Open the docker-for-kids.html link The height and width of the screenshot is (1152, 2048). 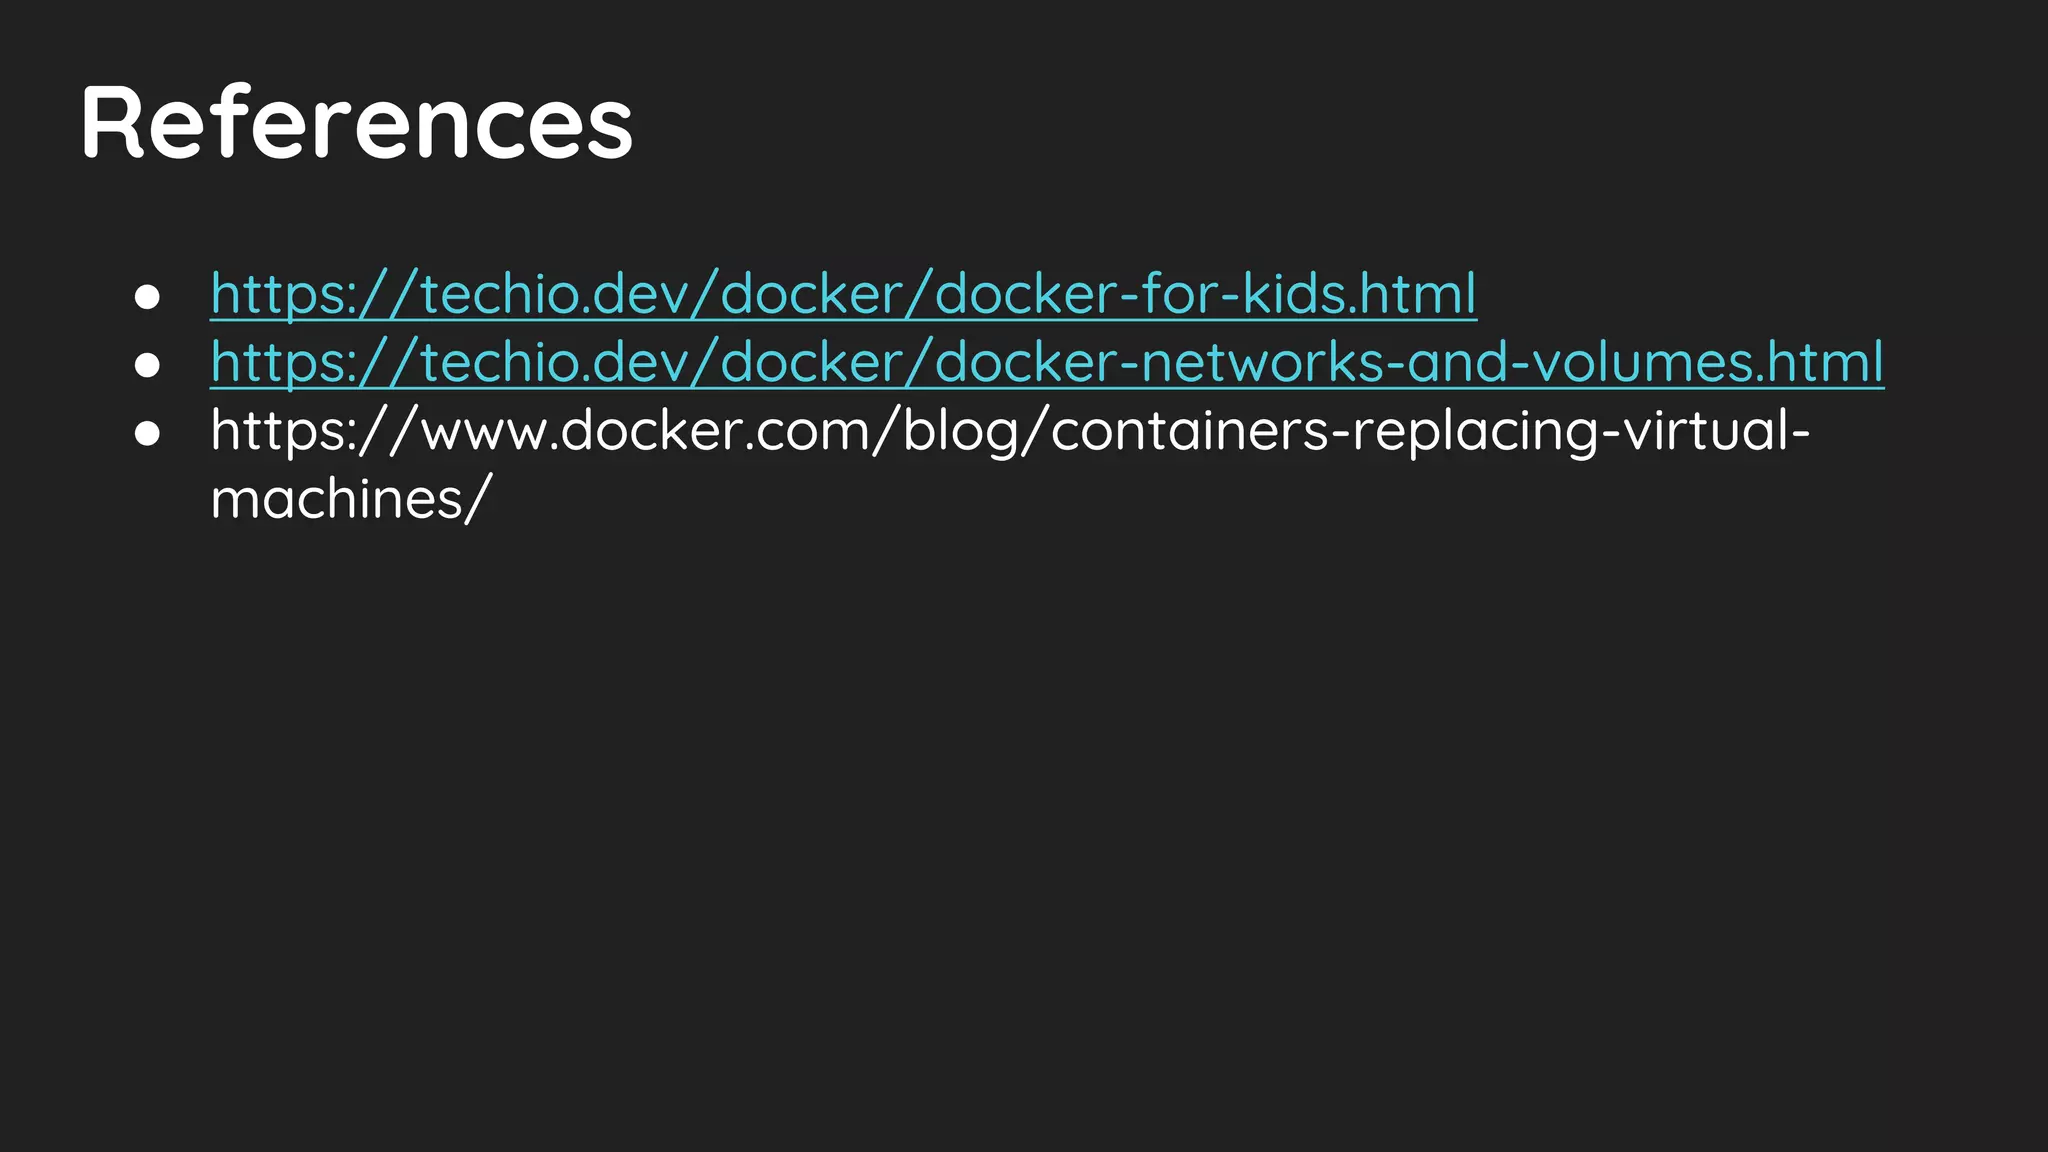point(843,294)
